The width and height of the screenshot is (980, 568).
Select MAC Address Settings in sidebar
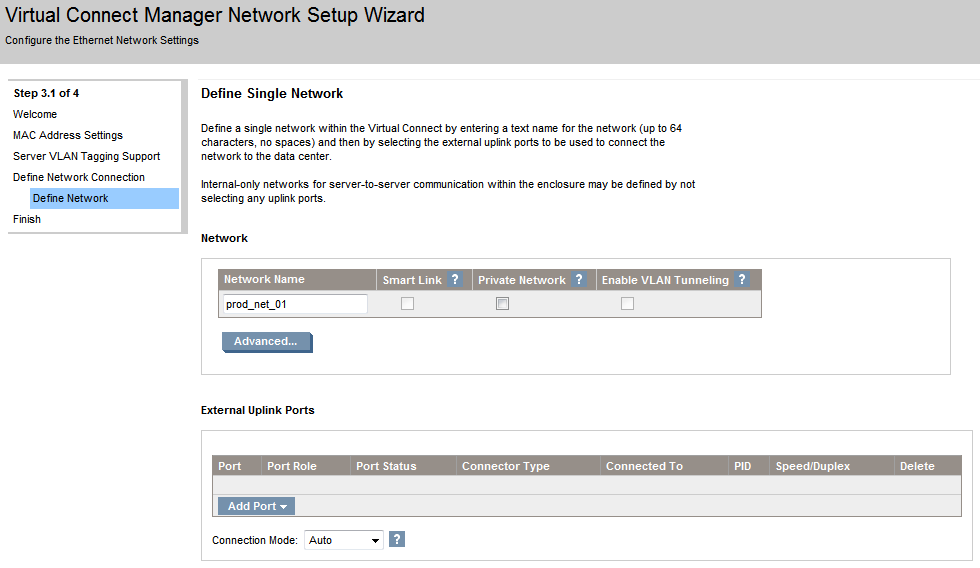click(x=68, y=135)
